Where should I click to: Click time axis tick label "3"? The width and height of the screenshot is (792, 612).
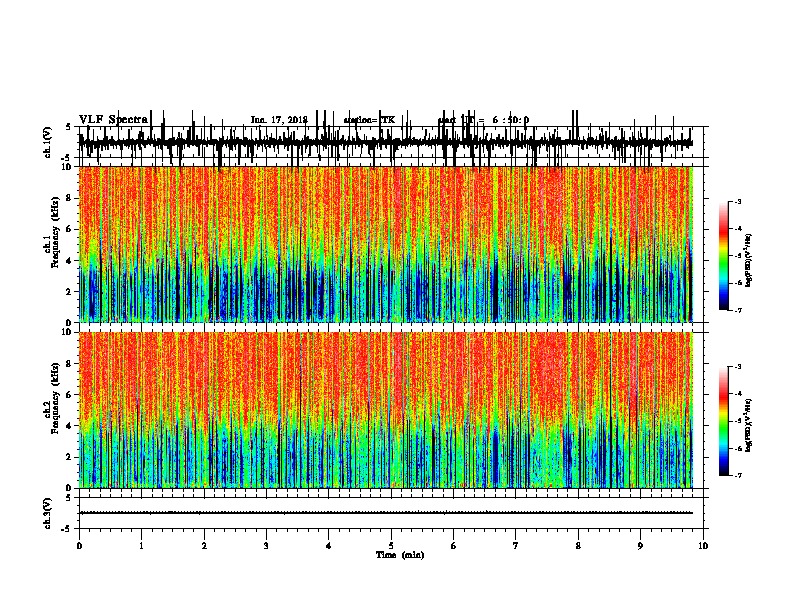(x=266, y=546)
